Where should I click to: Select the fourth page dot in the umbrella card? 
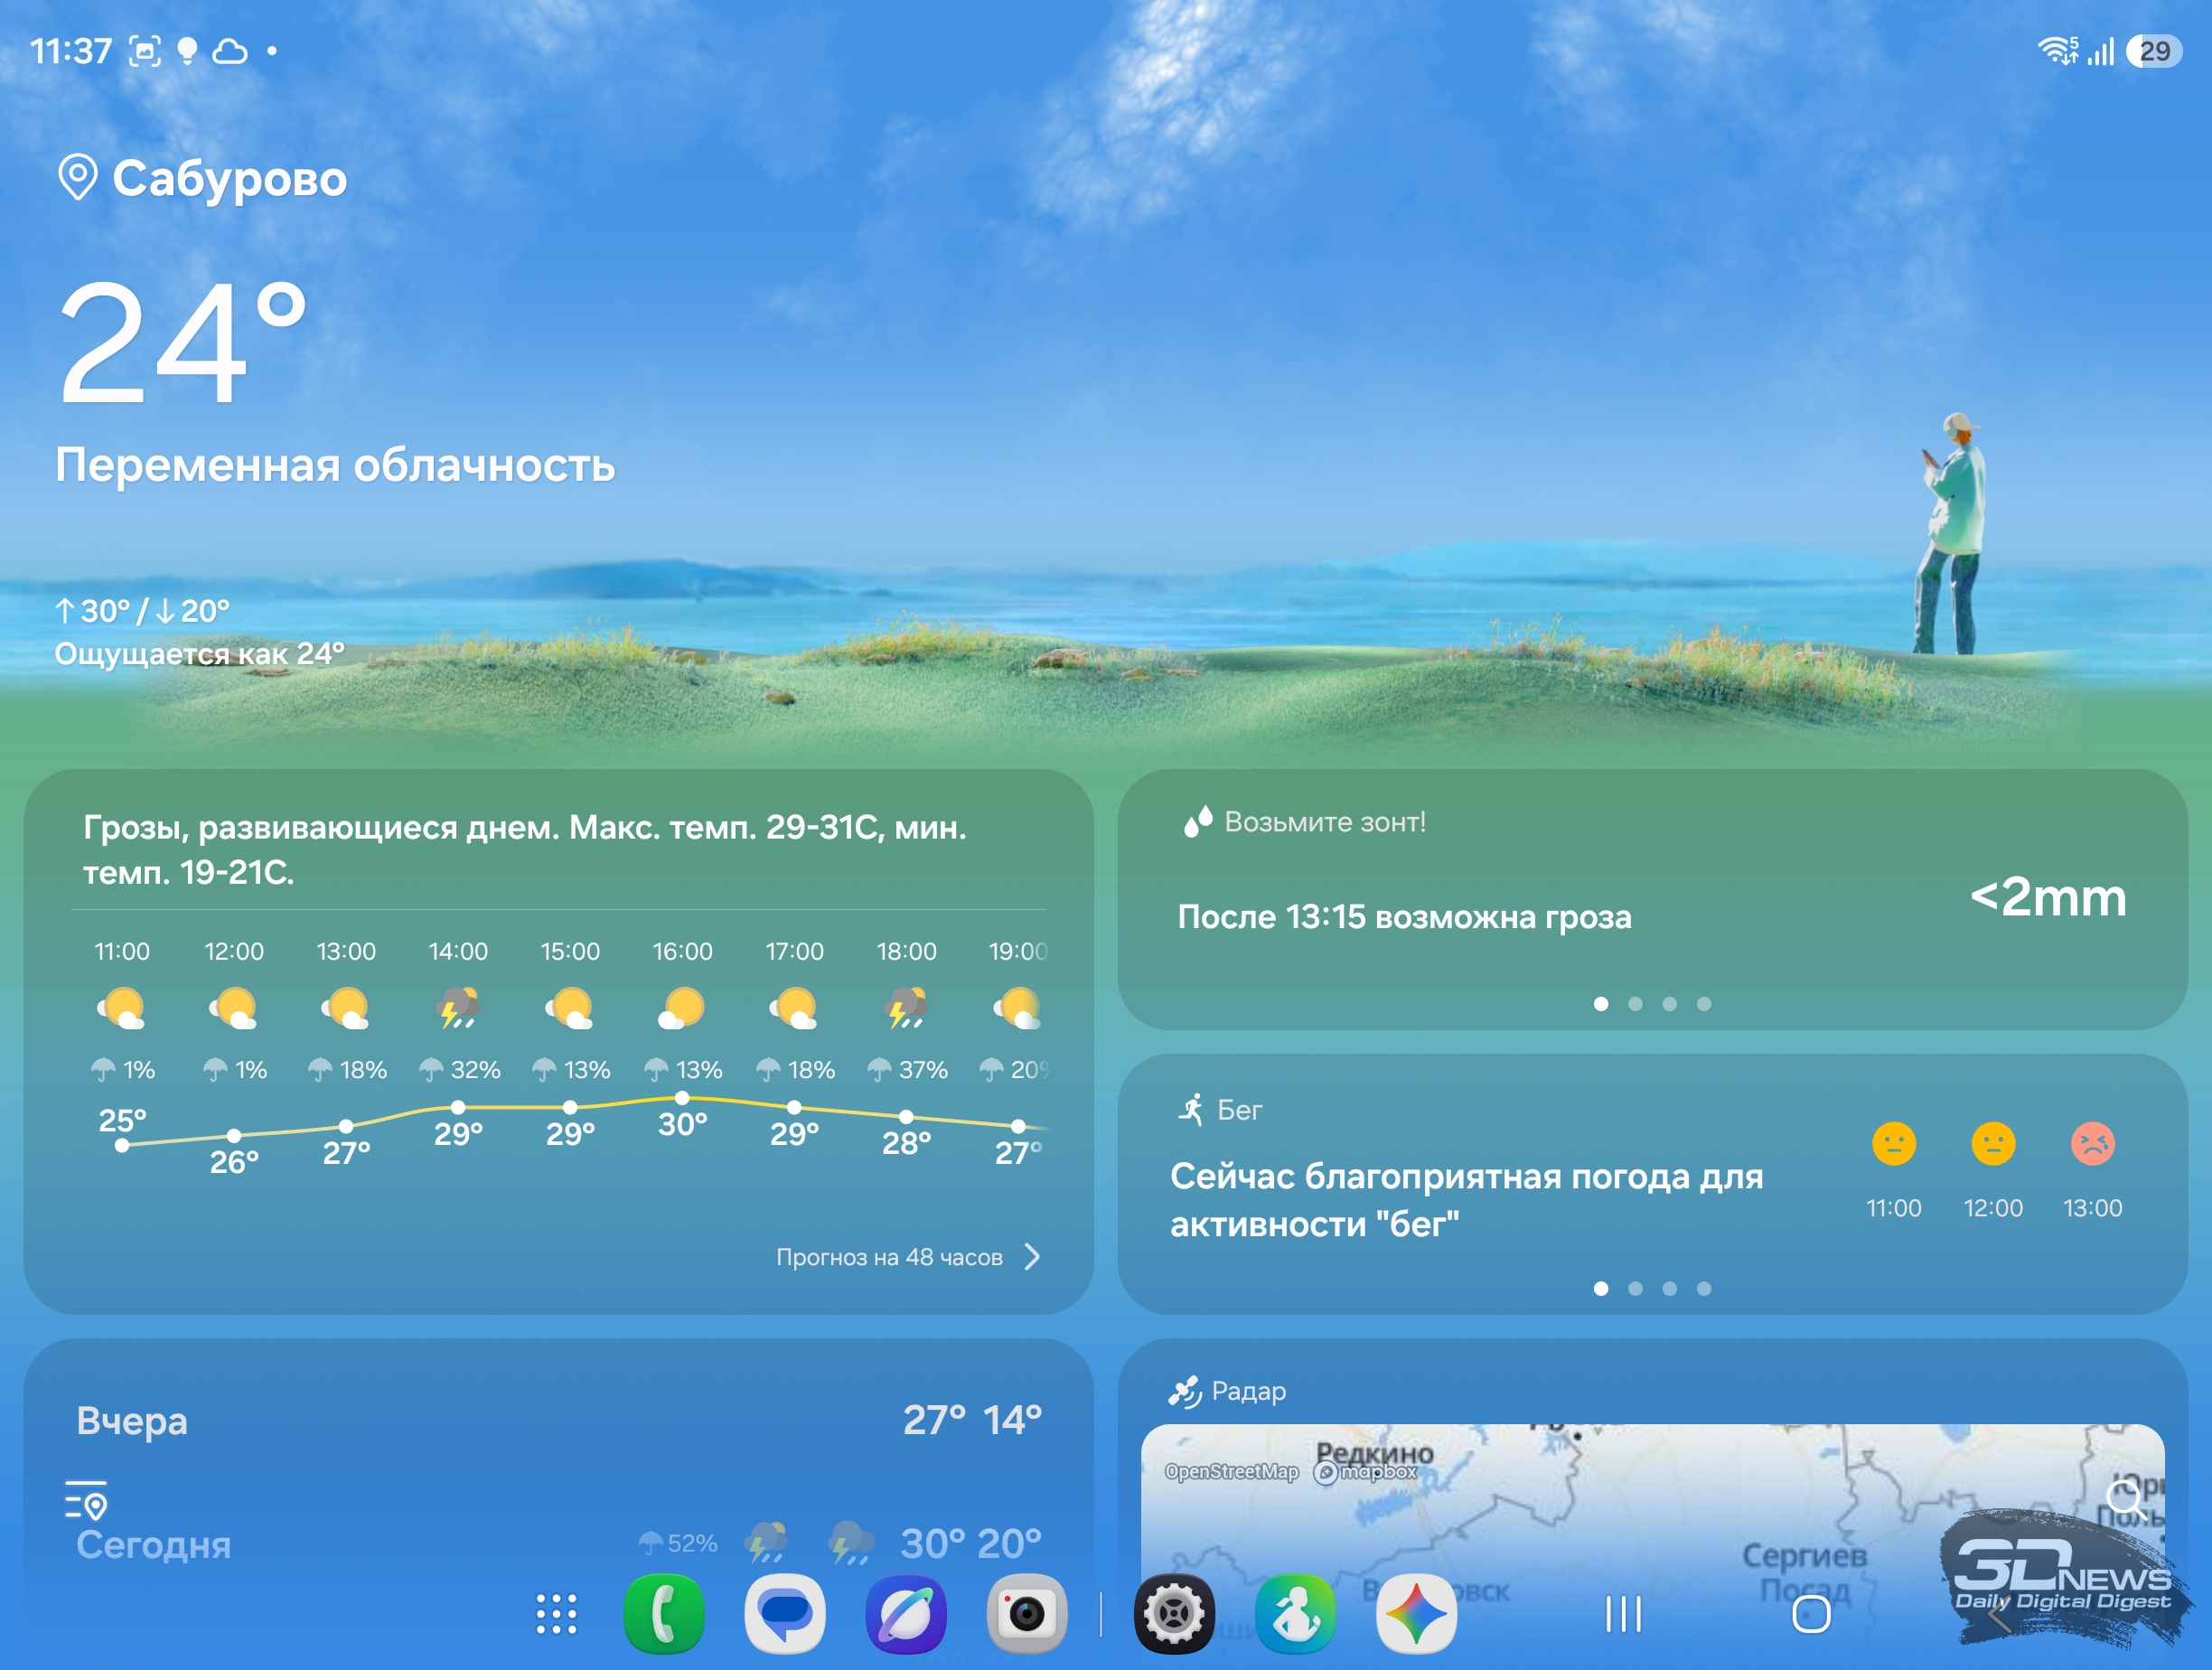[1704, 1004]
